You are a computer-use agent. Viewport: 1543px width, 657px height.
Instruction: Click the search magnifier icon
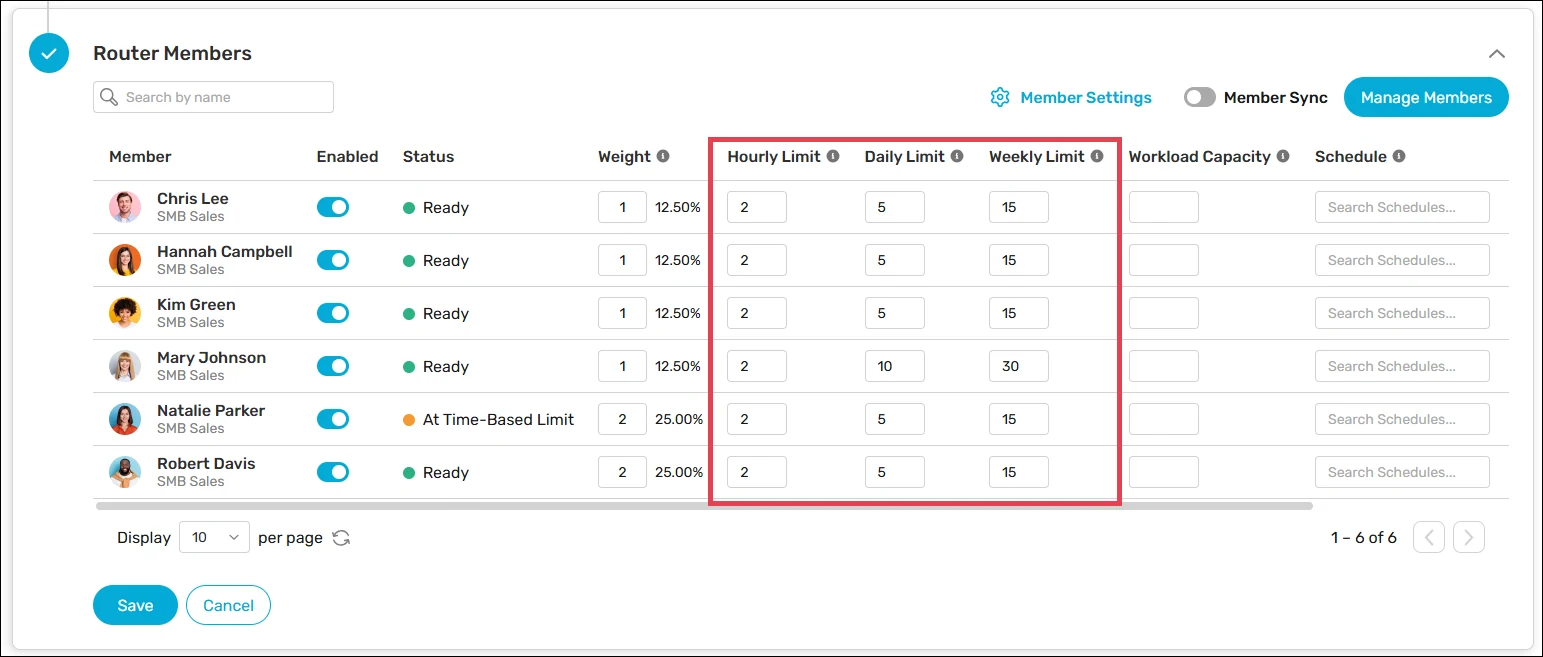[110, 97]
